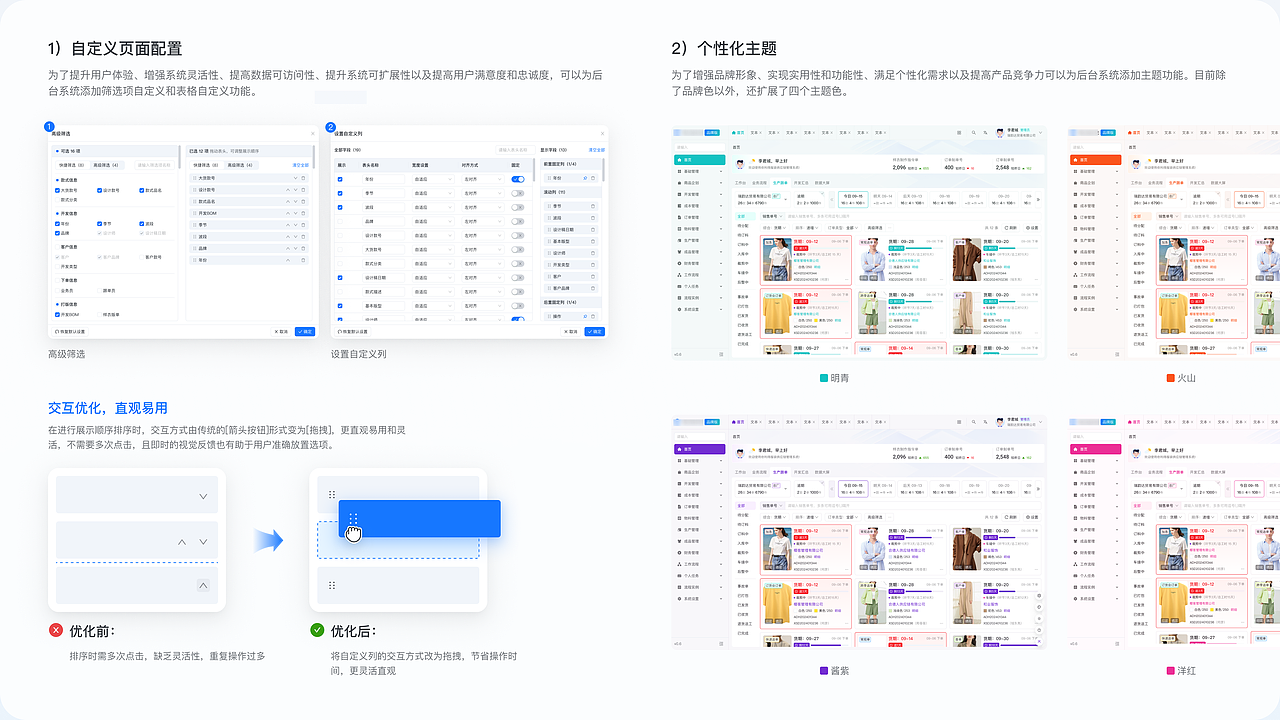Delete 设计师 from 滚动列 display list
1280x720 pixels.
[593, 253]
